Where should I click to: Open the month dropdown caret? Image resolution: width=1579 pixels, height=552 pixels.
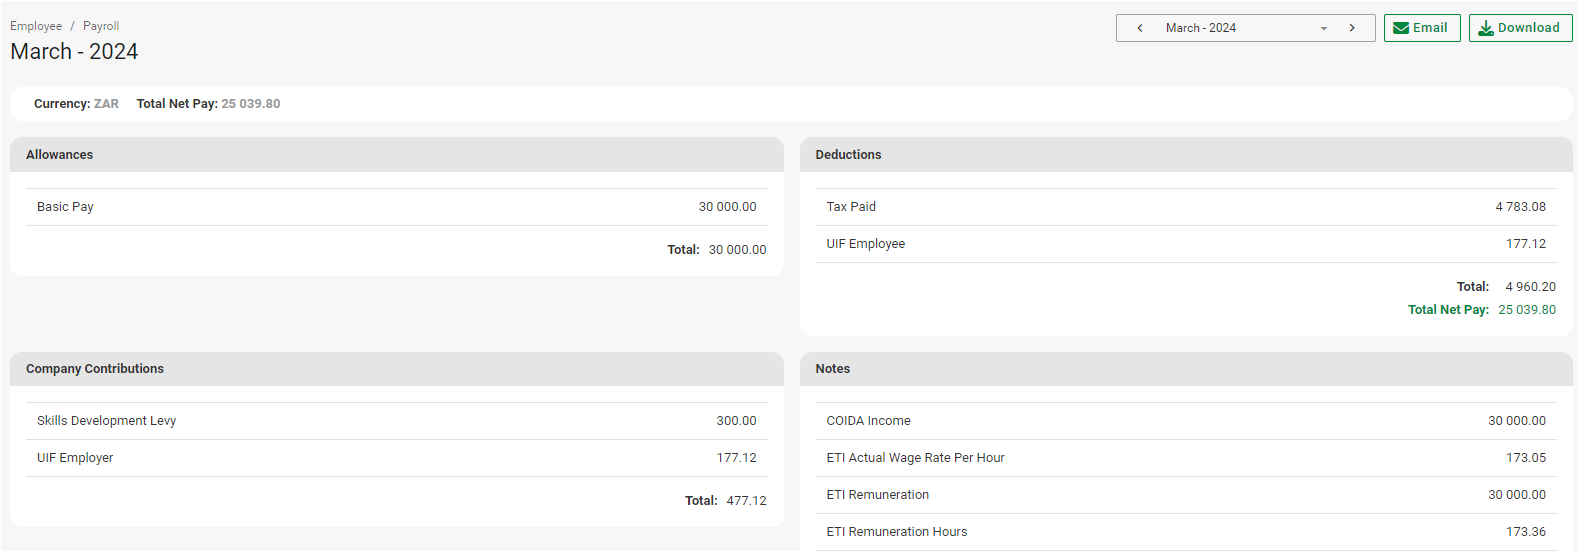pyautogui.click(x=1324, y=29)
